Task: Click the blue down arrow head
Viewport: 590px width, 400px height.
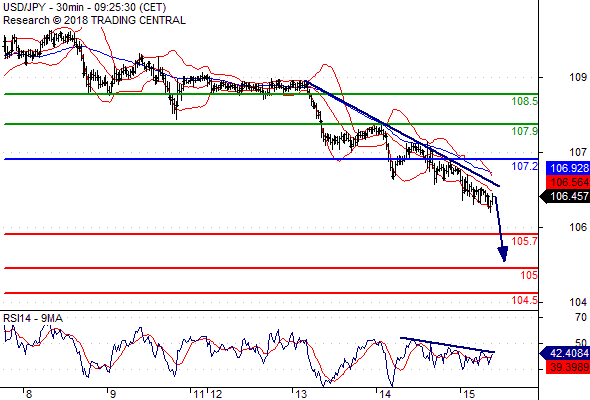Action: pos(503,254)
